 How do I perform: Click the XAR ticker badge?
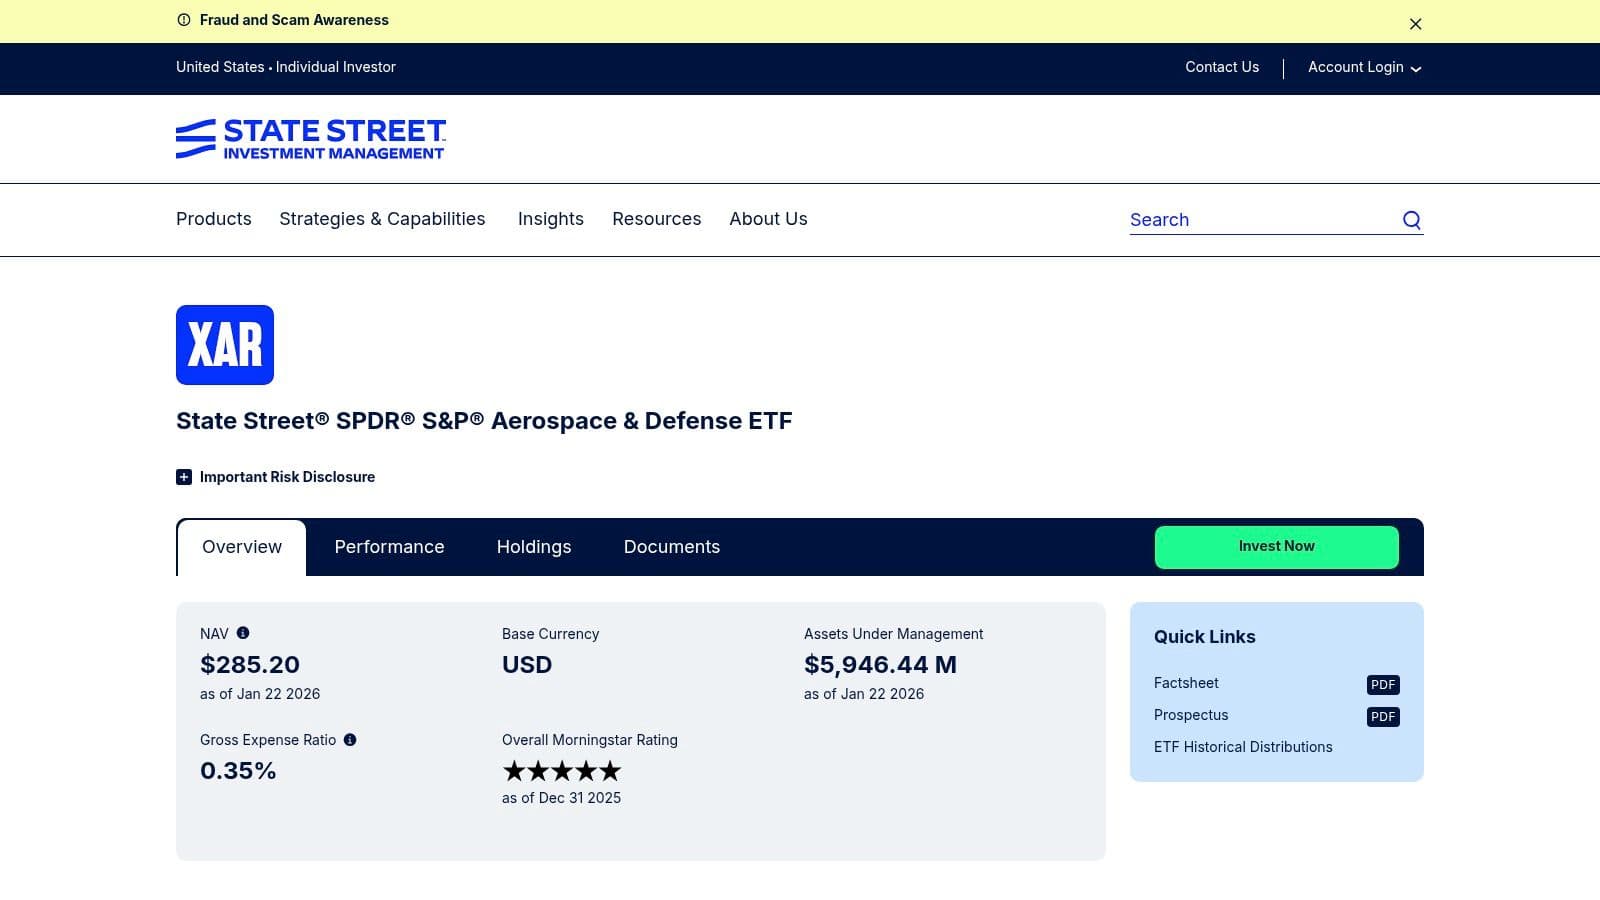coord(225,345)
